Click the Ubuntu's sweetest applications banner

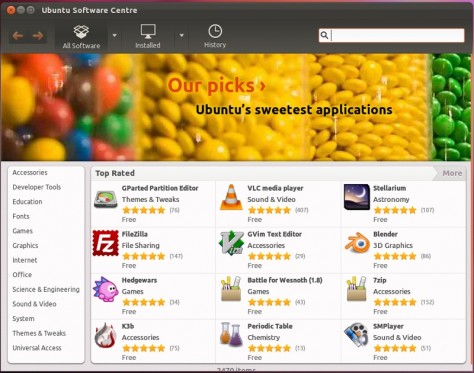(x=294, y=110)
